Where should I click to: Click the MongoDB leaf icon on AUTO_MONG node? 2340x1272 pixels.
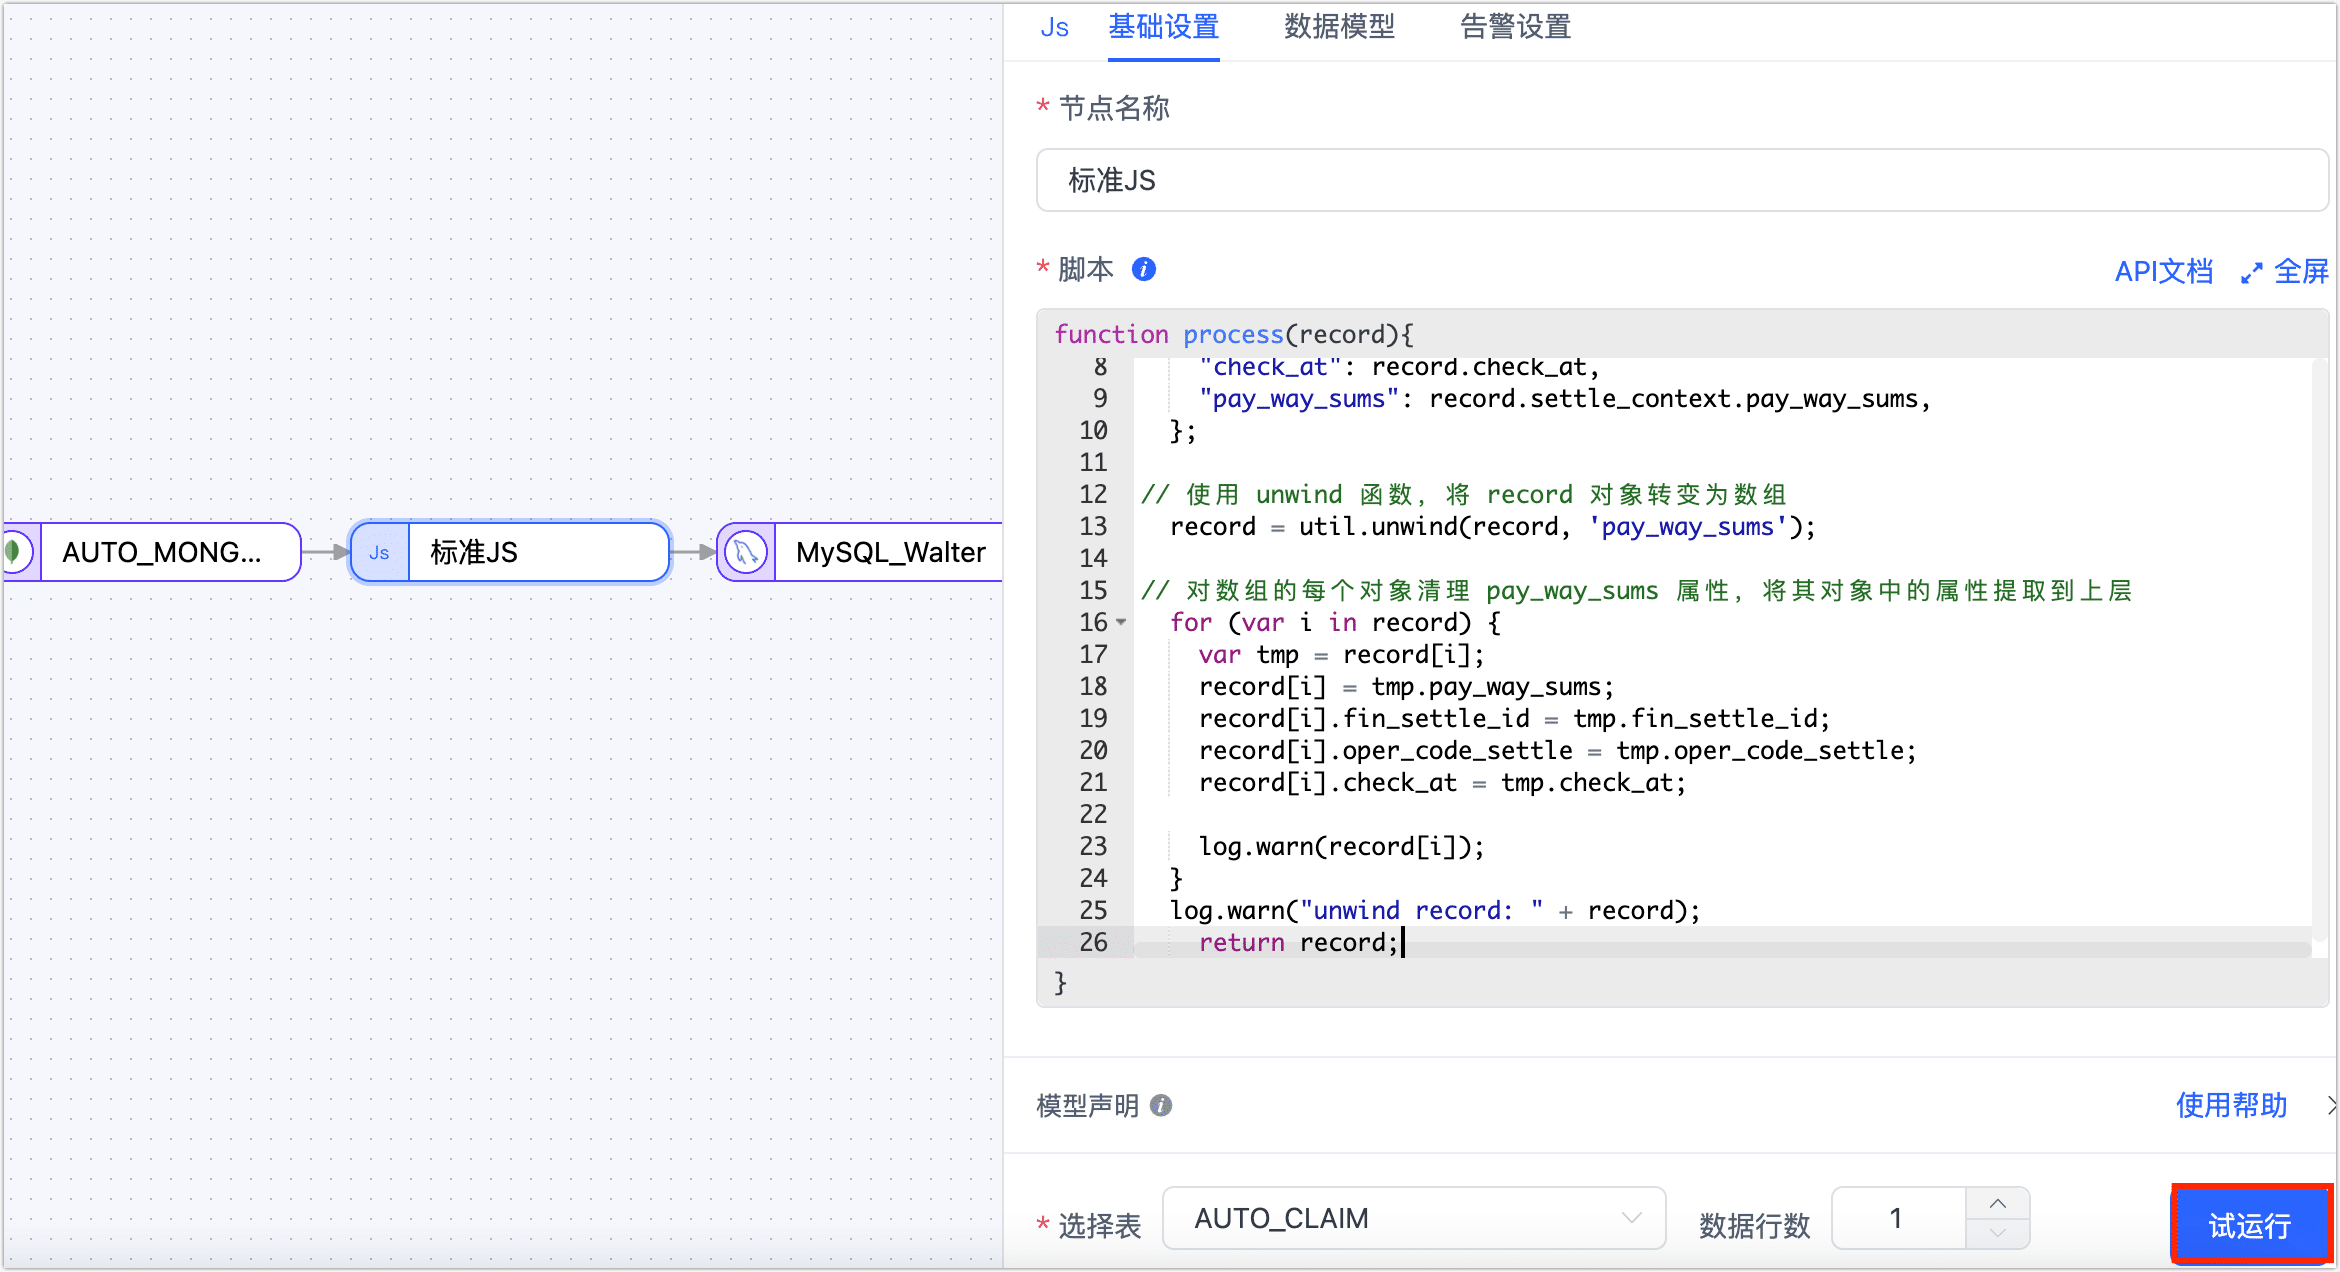pos(14,551)
